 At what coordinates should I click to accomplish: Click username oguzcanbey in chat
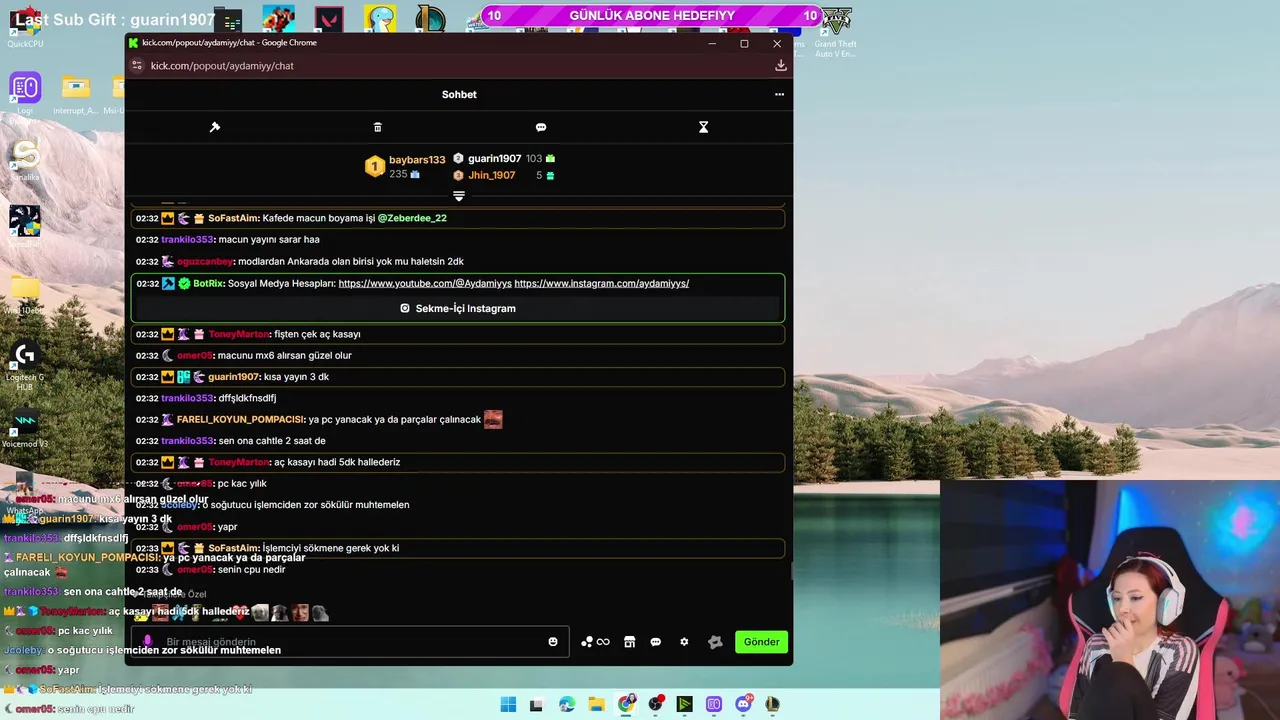coord(205,261)
